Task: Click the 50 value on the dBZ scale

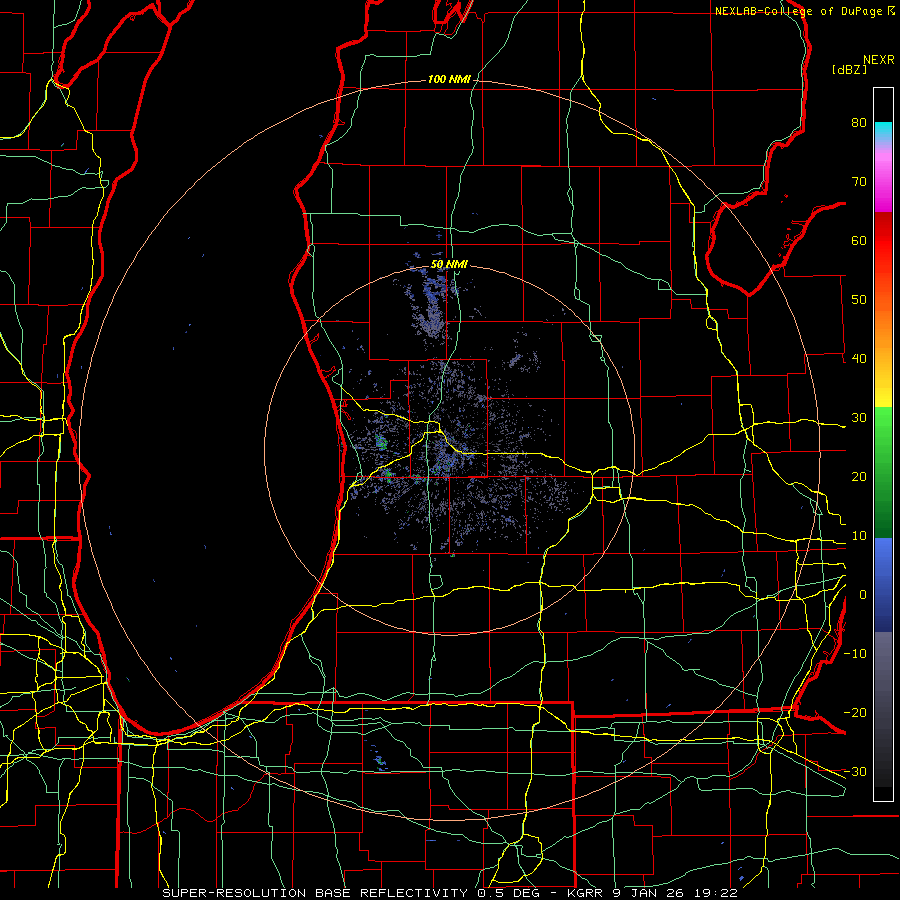Action: pyautogui.click(x=859, y=300)
